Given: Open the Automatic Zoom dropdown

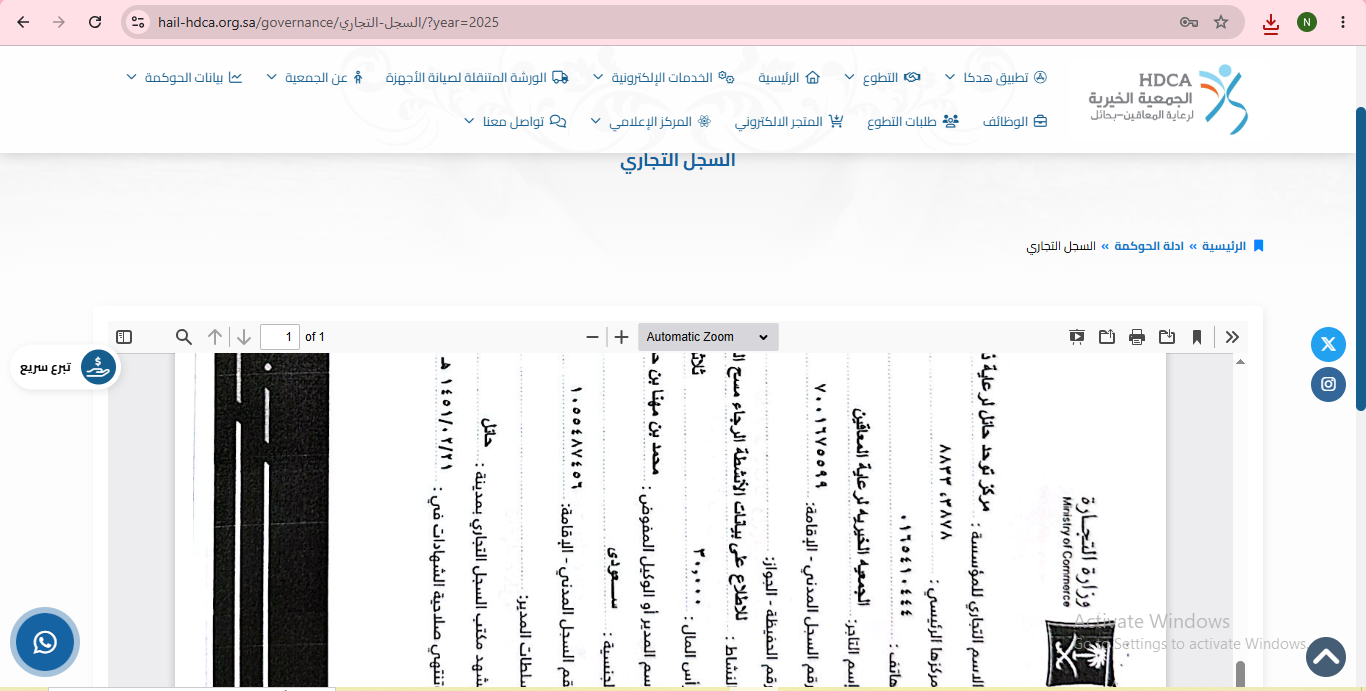Looking at the screenshot, I should coord(708,337).
